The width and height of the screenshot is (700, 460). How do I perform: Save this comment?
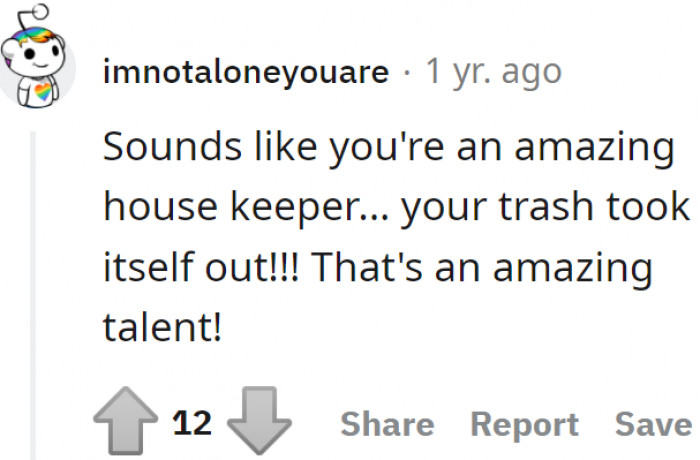click(652, 424)
